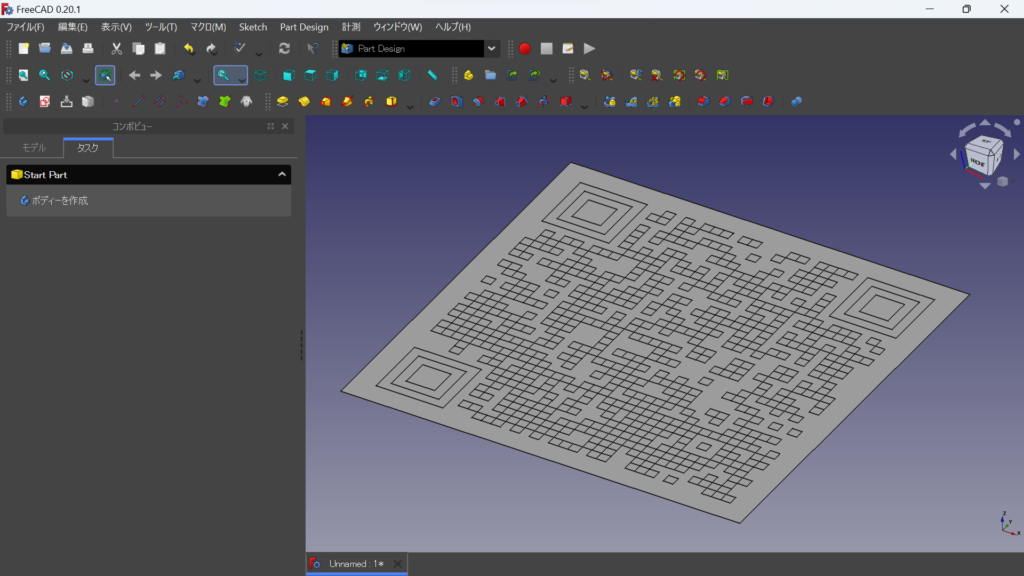Viewport: 1024px width, 576px height.
Task: Expand draw style dropdown arrow
Action: pos(86,79)
